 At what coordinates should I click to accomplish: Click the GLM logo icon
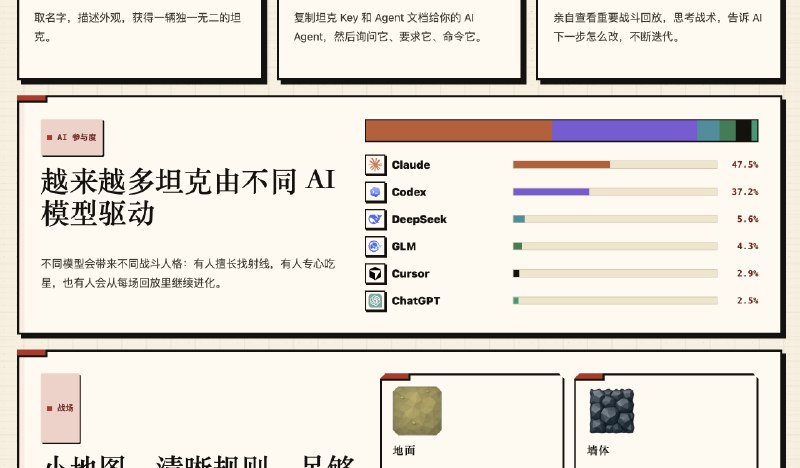pos(376,247)
